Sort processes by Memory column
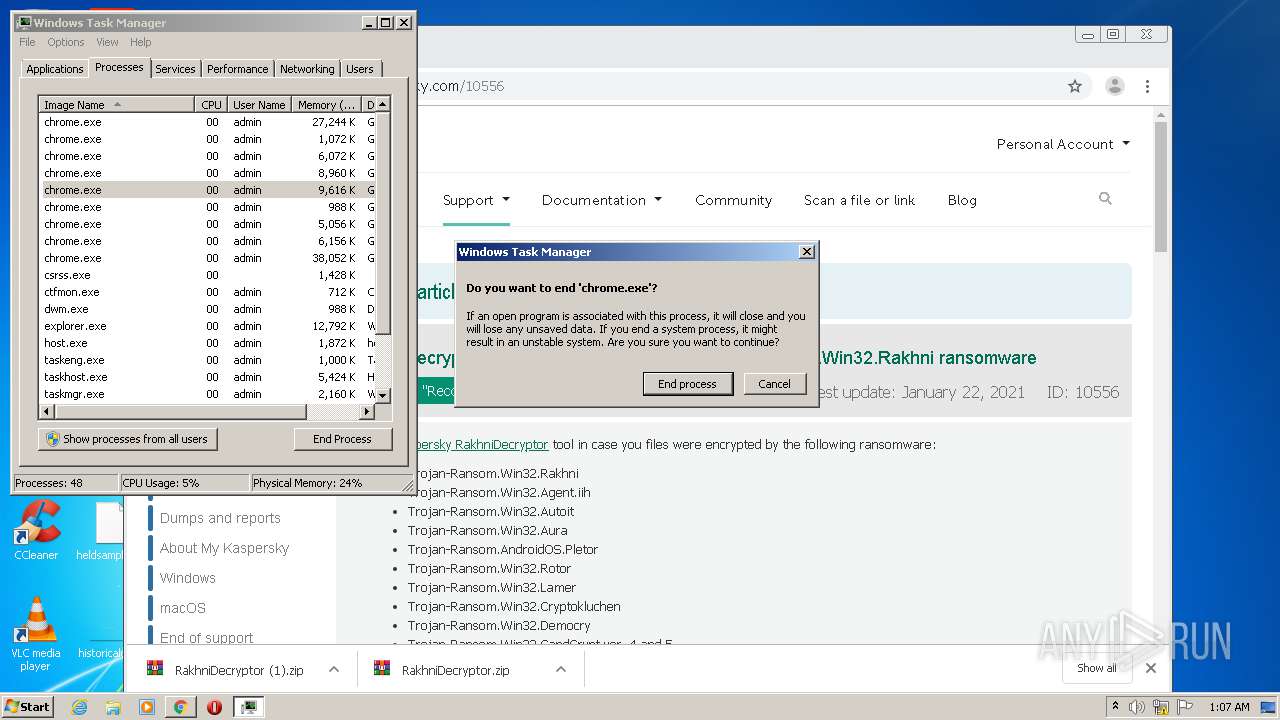 pos(326,105)
